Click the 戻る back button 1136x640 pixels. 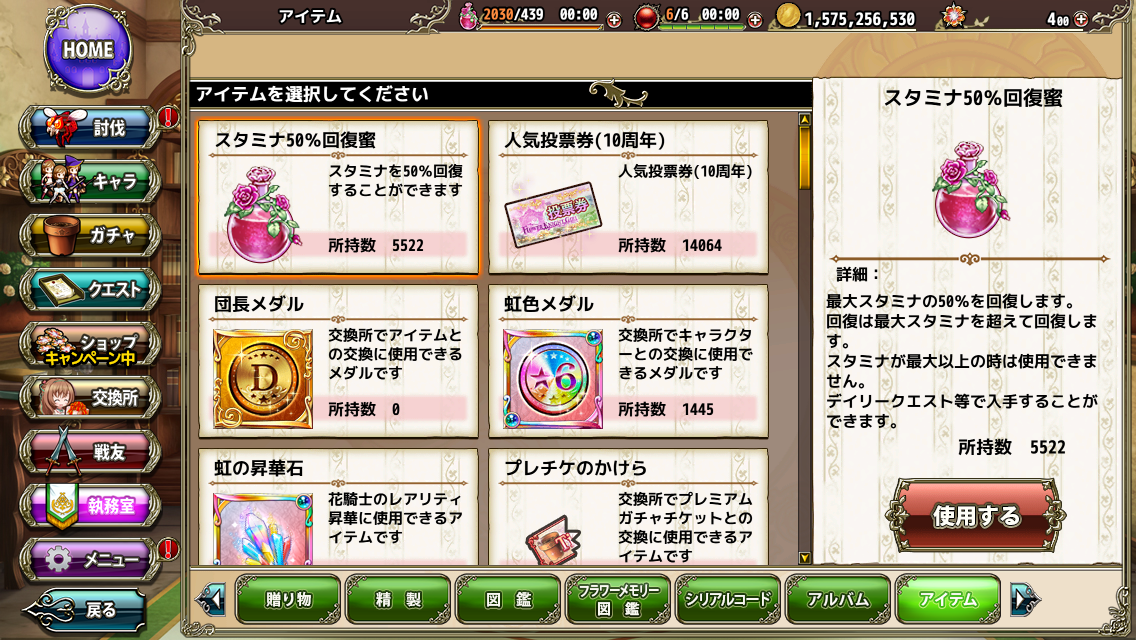85,610
